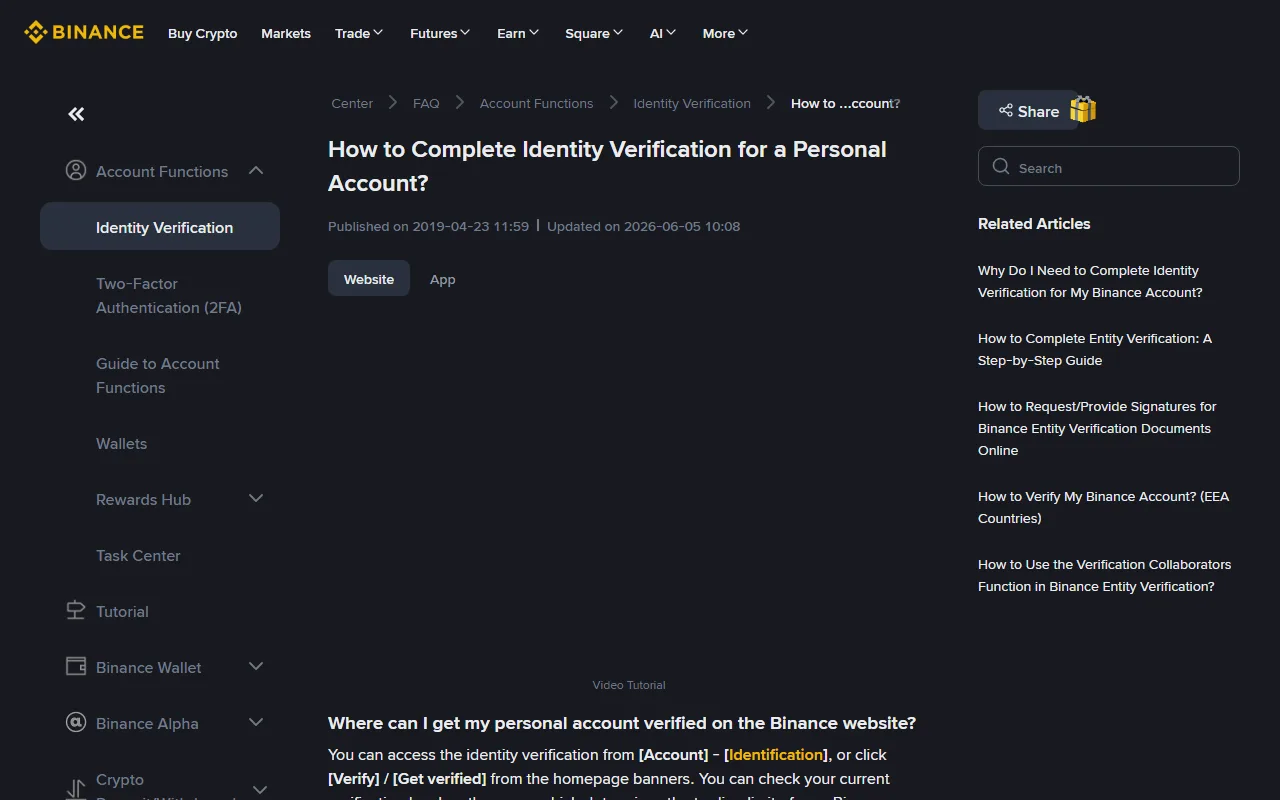This screenshot has height=800, width=1280.
Task: Click the FAQ breadcrumb link
Action: [x=426, y=103]
